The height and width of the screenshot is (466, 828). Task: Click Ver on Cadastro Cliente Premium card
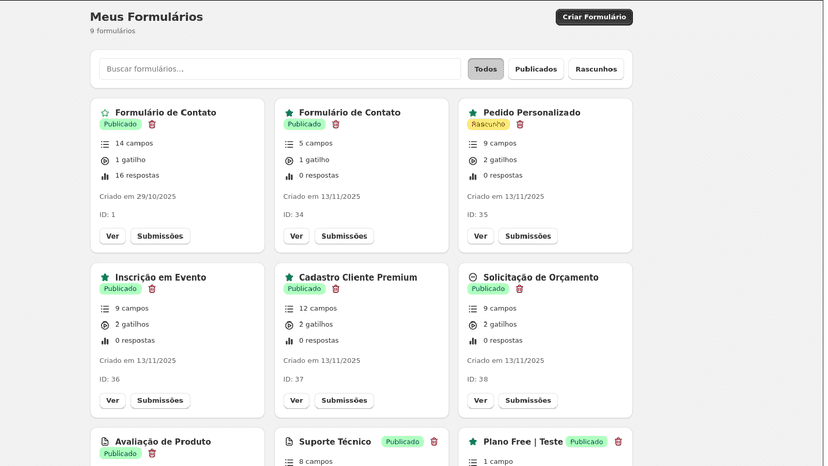(x=296, y=400)
